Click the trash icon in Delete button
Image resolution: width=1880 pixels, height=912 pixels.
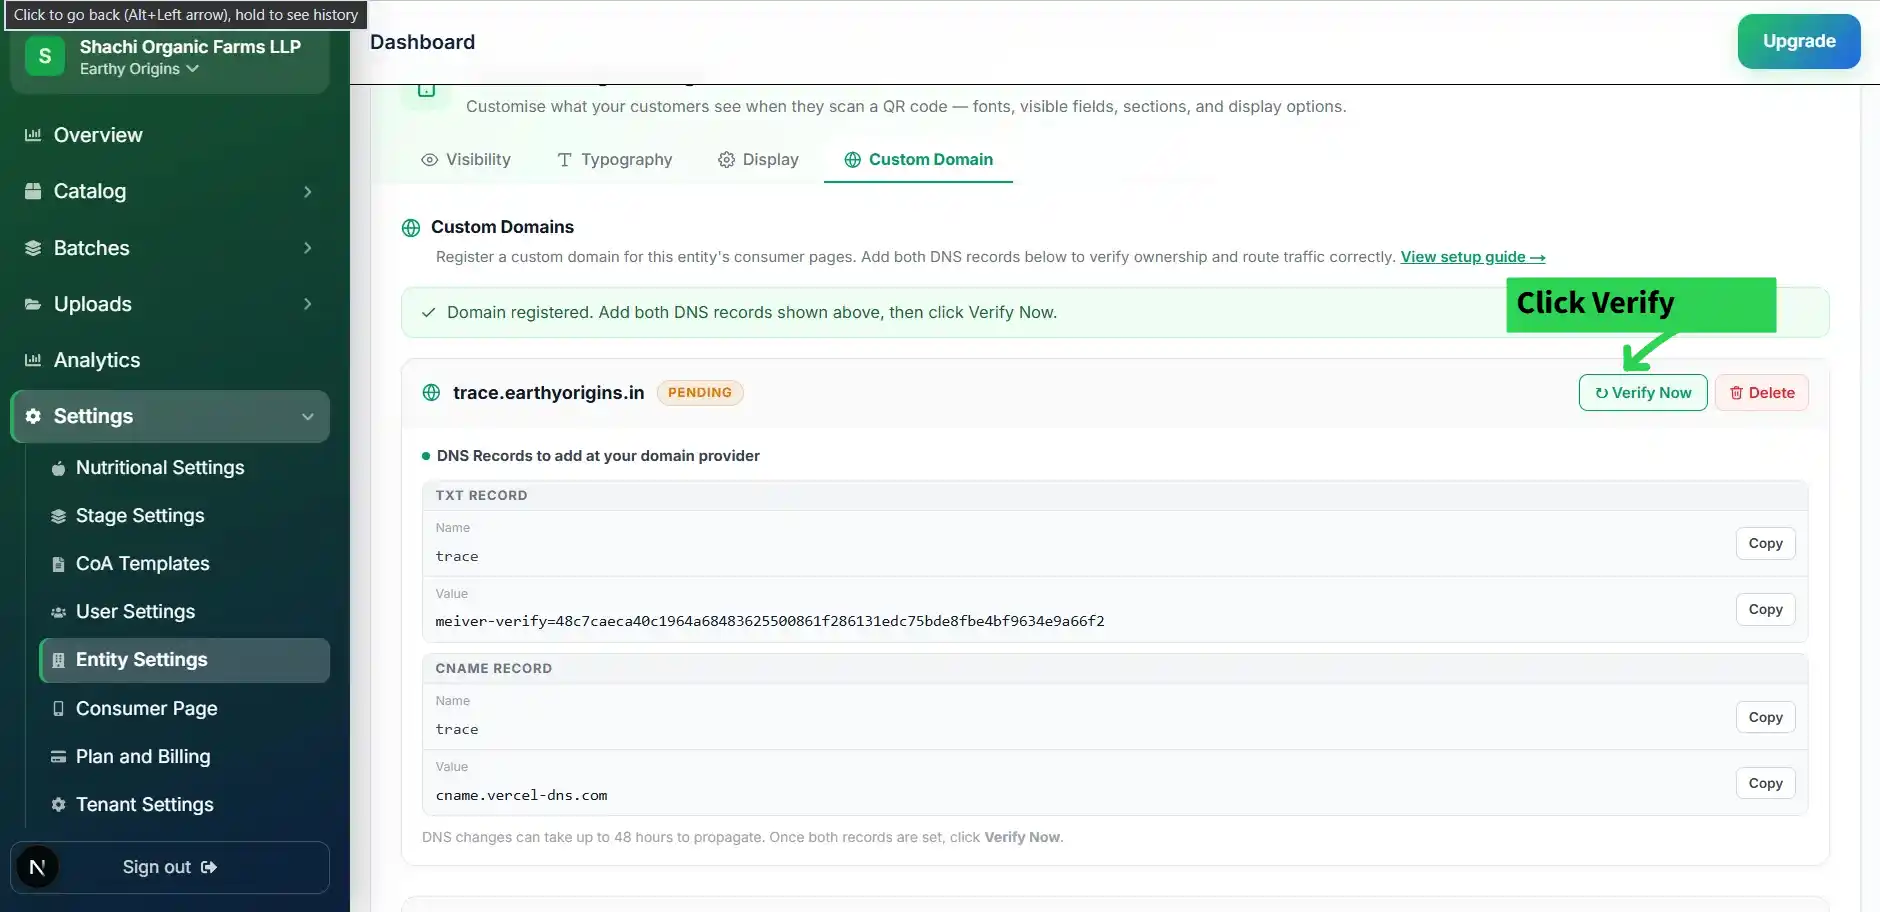(x=1736, y=393)
